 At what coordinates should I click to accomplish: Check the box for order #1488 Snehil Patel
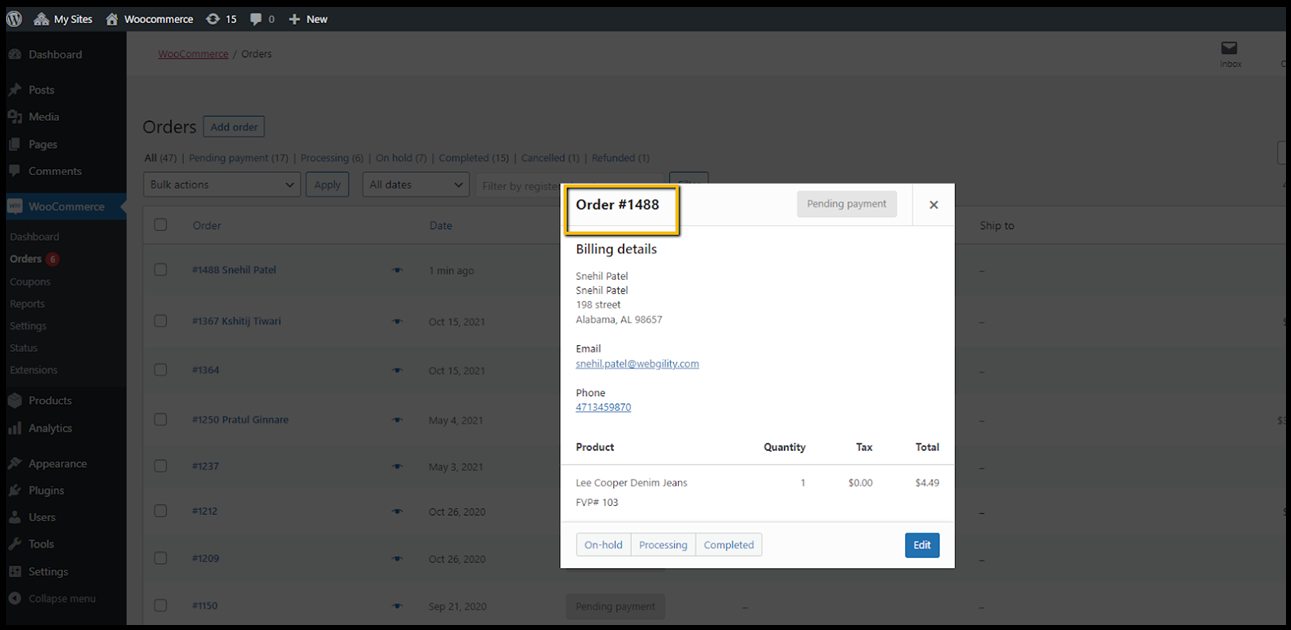pos(161,270)
